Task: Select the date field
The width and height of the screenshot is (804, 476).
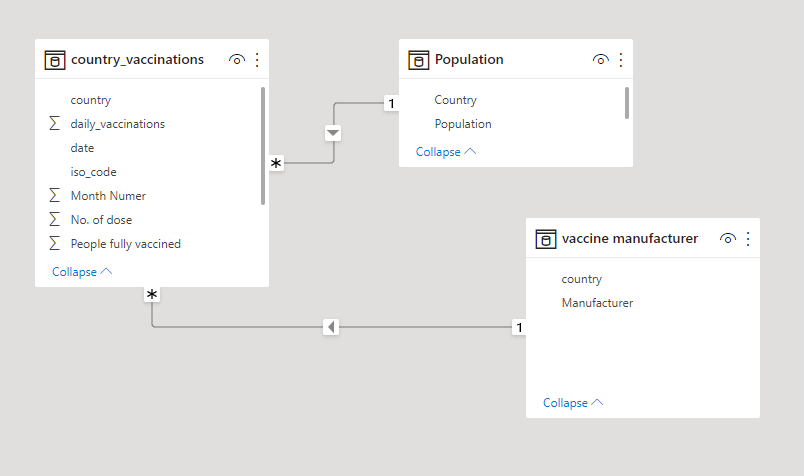Action: (x=82, y=148)
